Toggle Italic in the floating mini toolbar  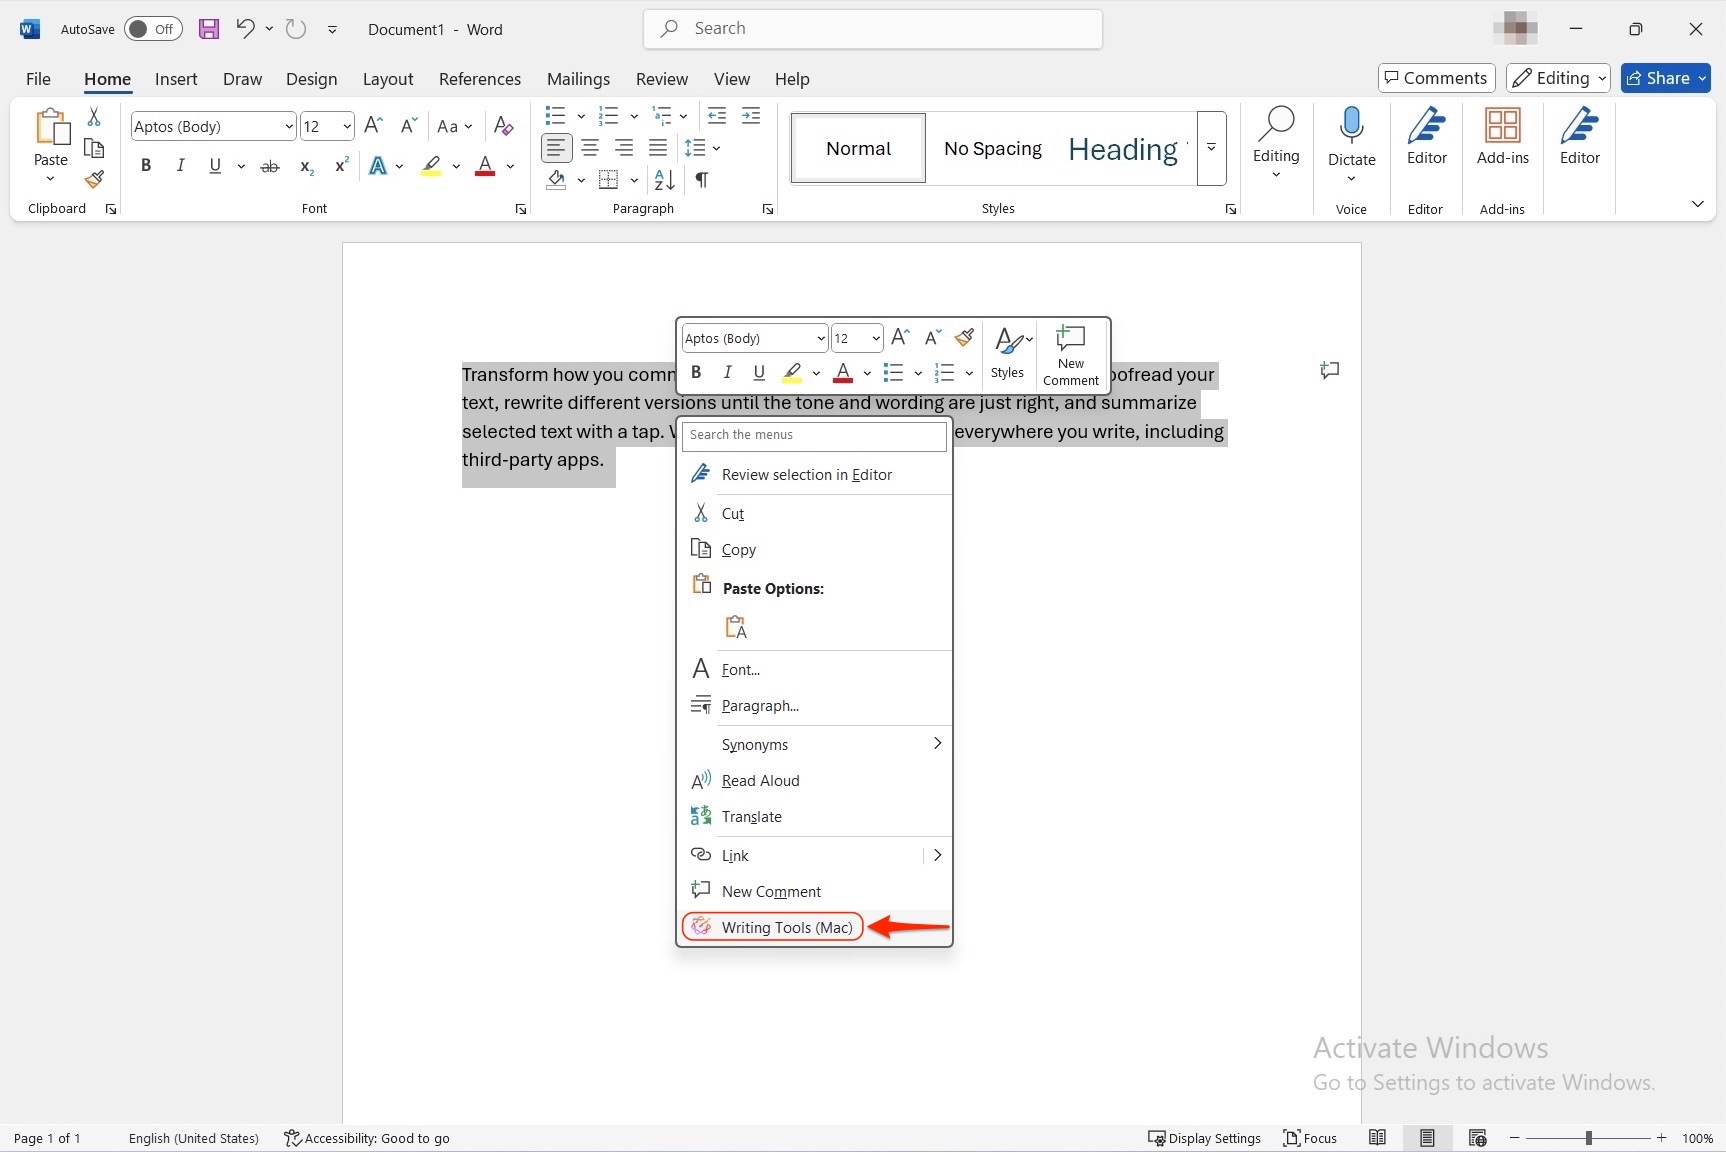tap(727, 373)
